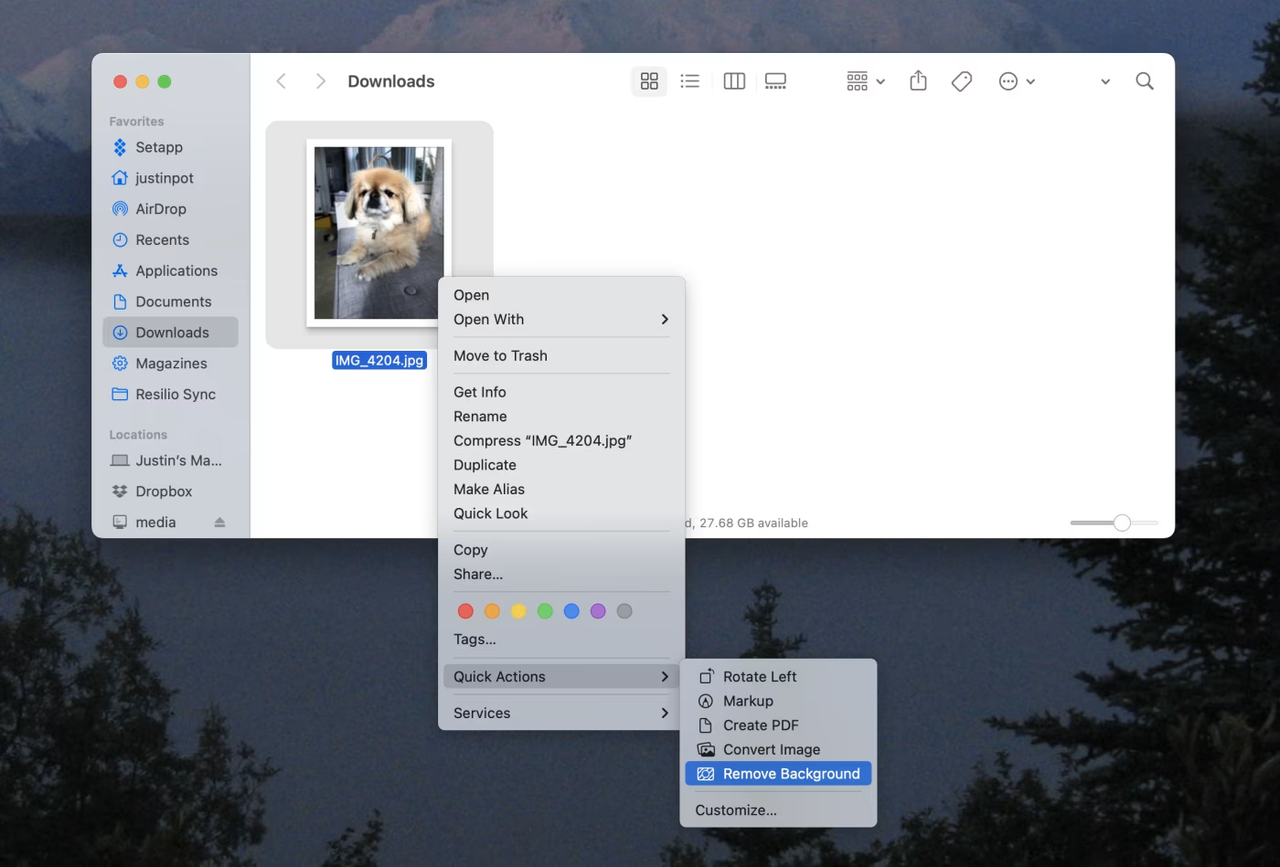Switch to column view

click(733, 81)
